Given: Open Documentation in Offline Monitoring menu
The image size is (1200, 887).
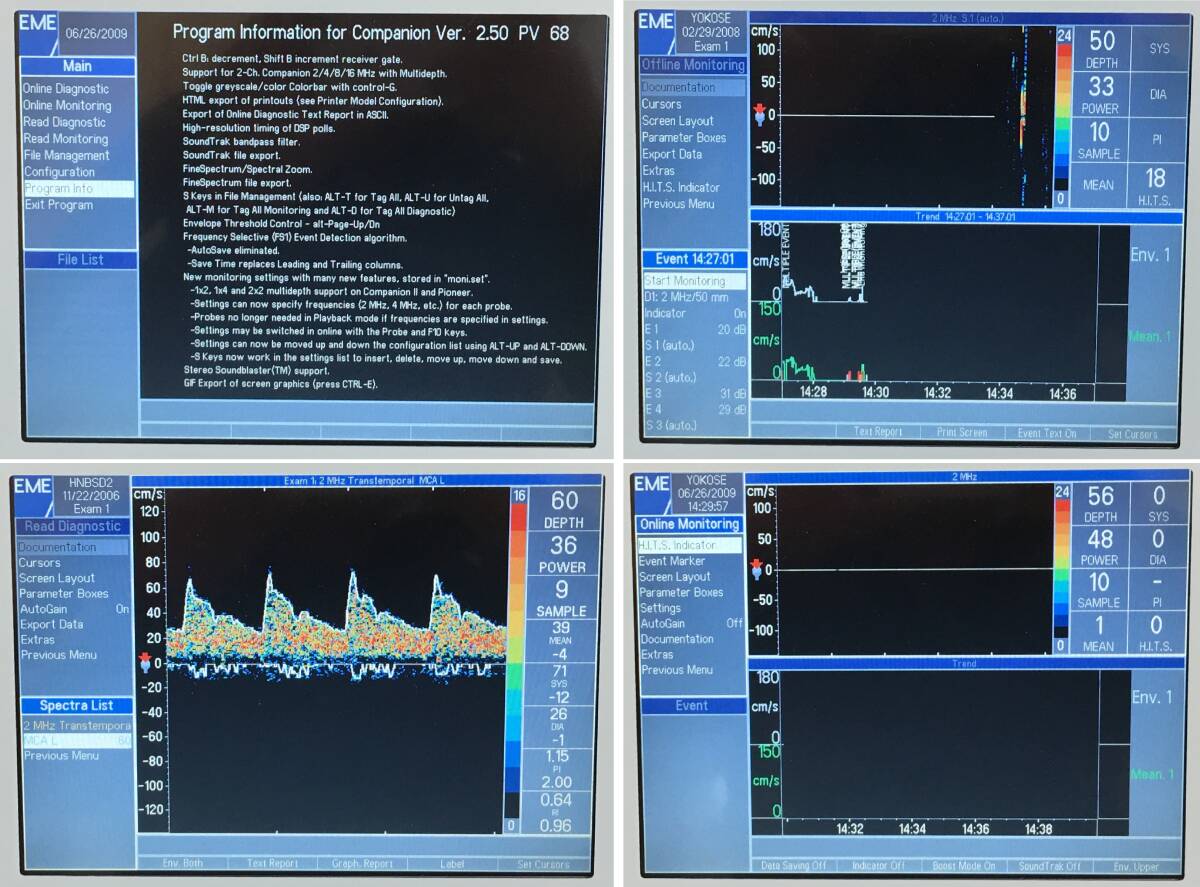Looking at the screenshot, I should [693, 87].
